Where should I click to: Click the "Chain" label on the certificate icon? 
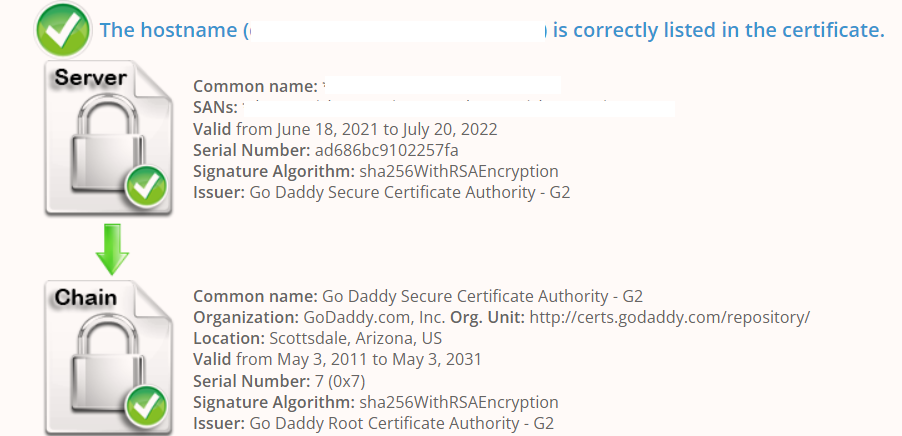[86, 297]
